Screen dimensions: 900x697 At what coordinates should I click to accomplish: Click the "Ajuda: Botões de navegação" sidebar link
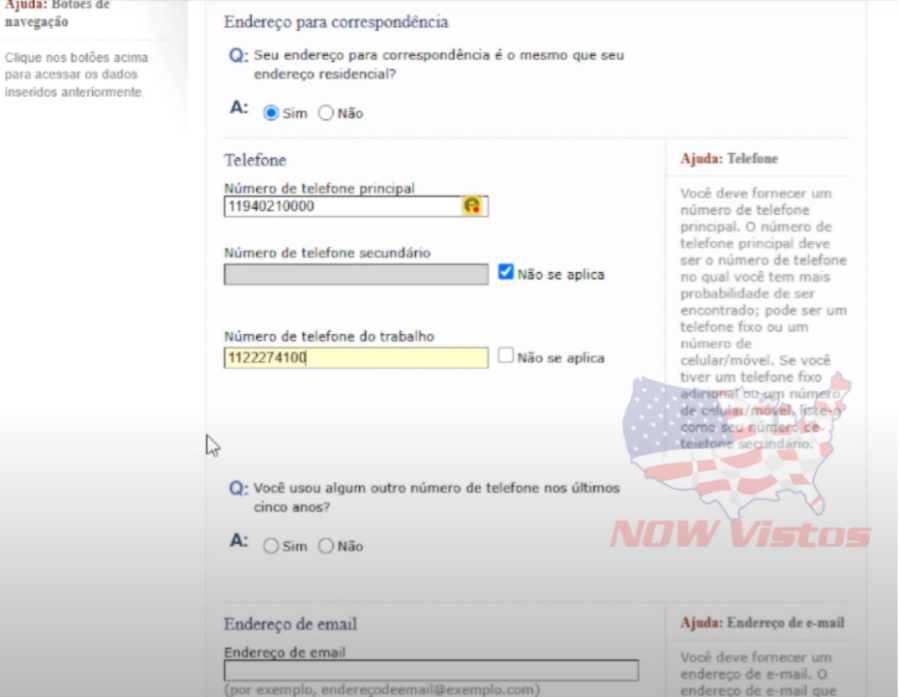[x=53, y=11]
